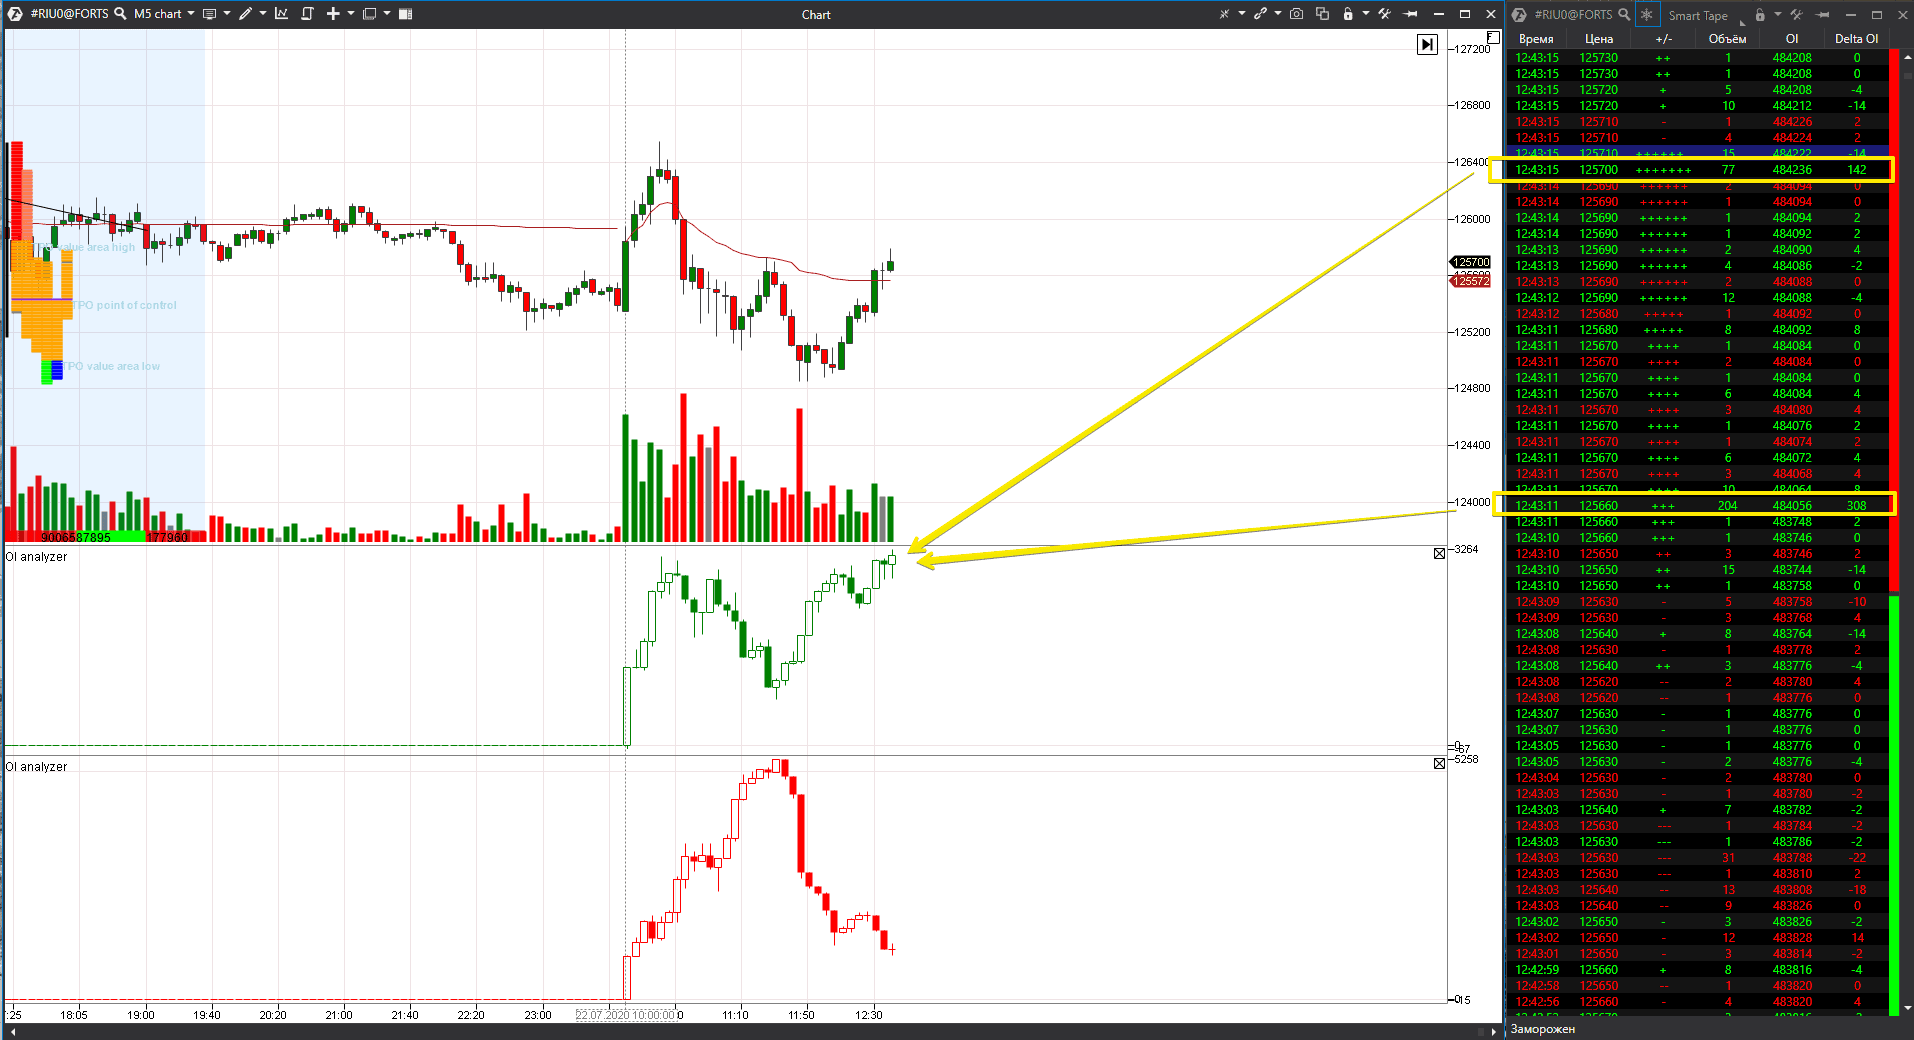Image resolution: width=1914 pixels, height=1040 pixels.
Task: Open chart settings hammer-wrench icon
Action: [x=1386, y=14]
